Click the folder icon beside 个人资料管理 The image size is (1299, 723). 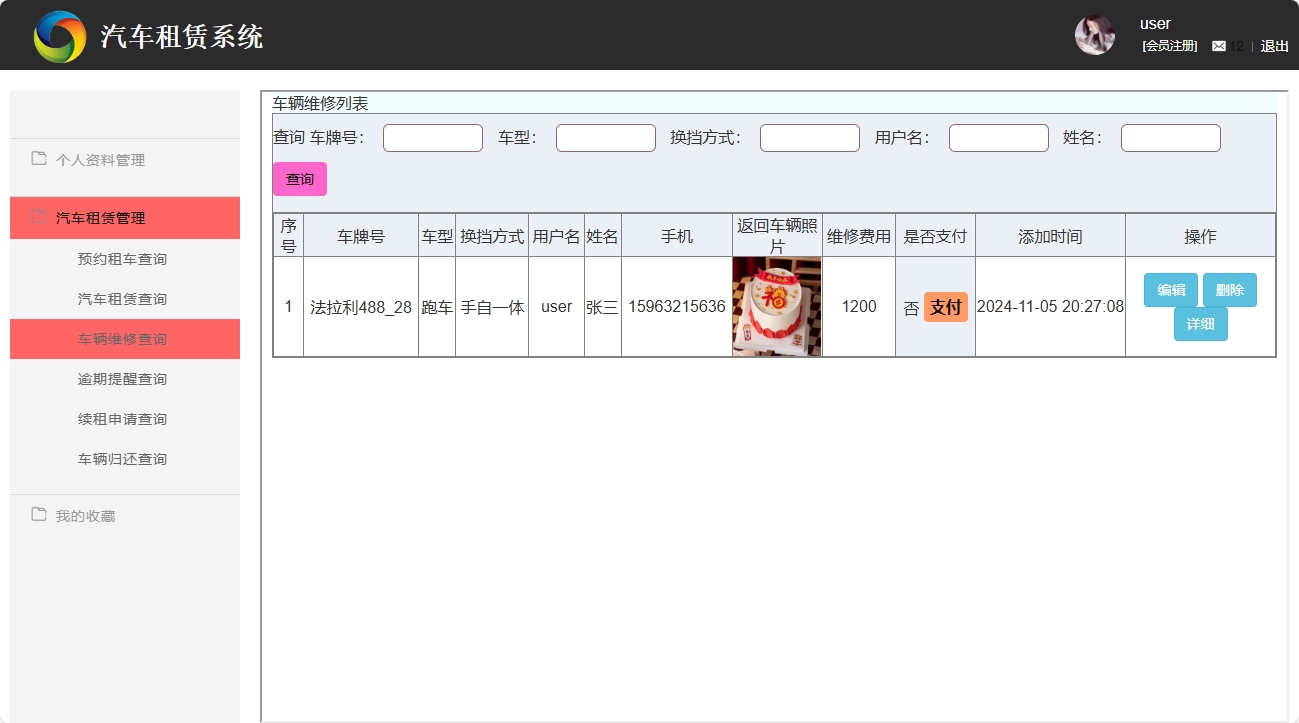tap(37, 159)
